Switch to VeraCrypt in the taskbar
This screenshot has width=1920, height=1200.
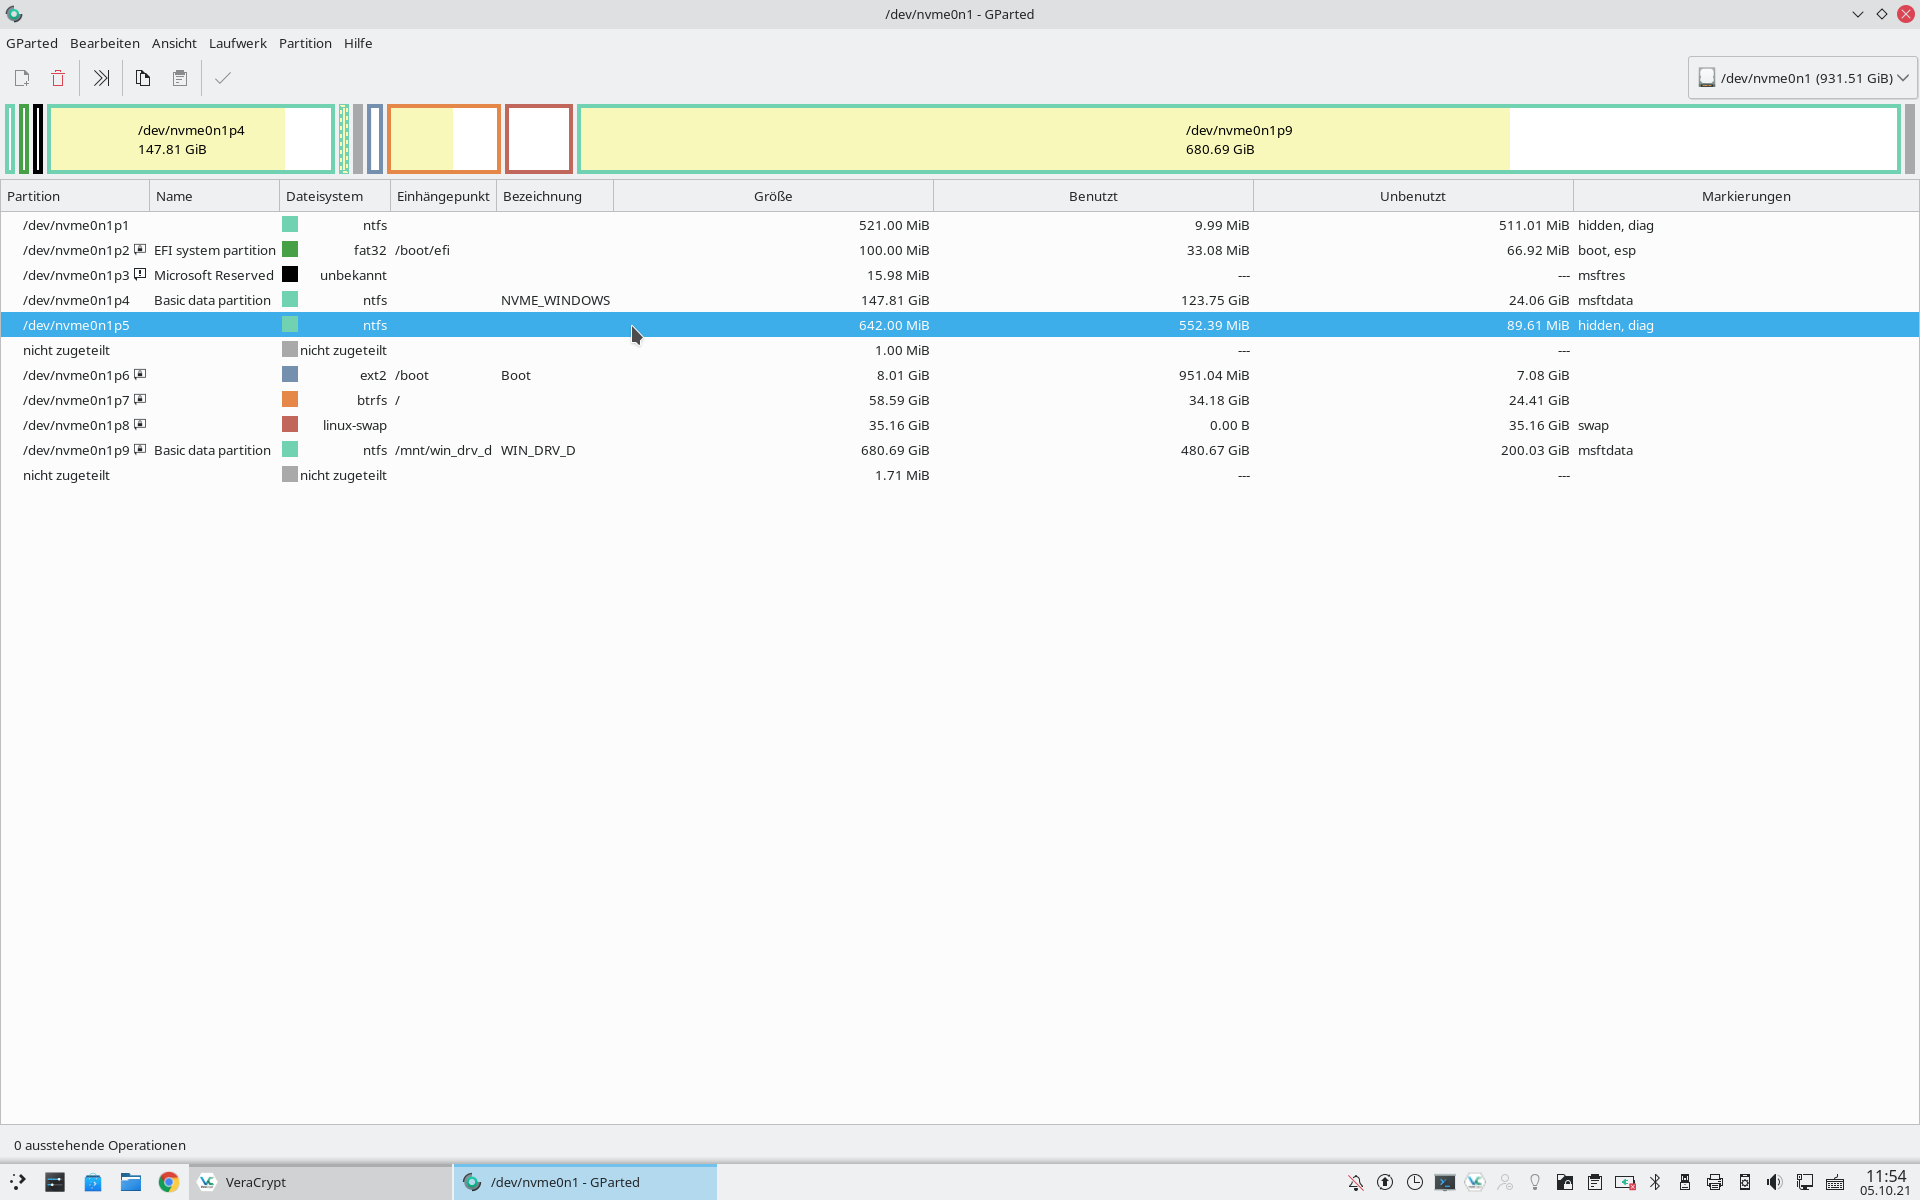255,1182
